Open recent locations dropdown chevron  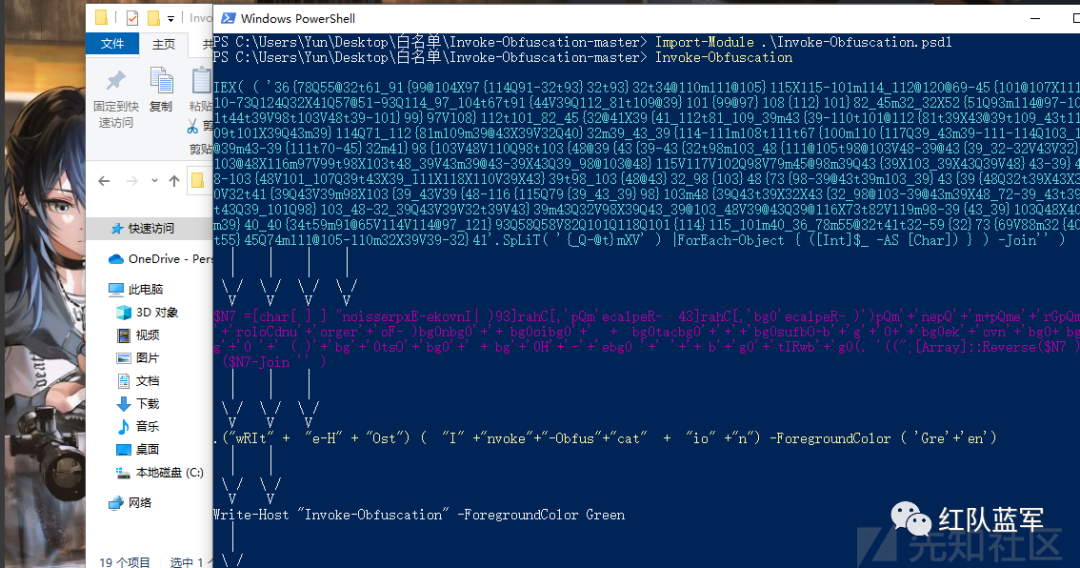154,181
